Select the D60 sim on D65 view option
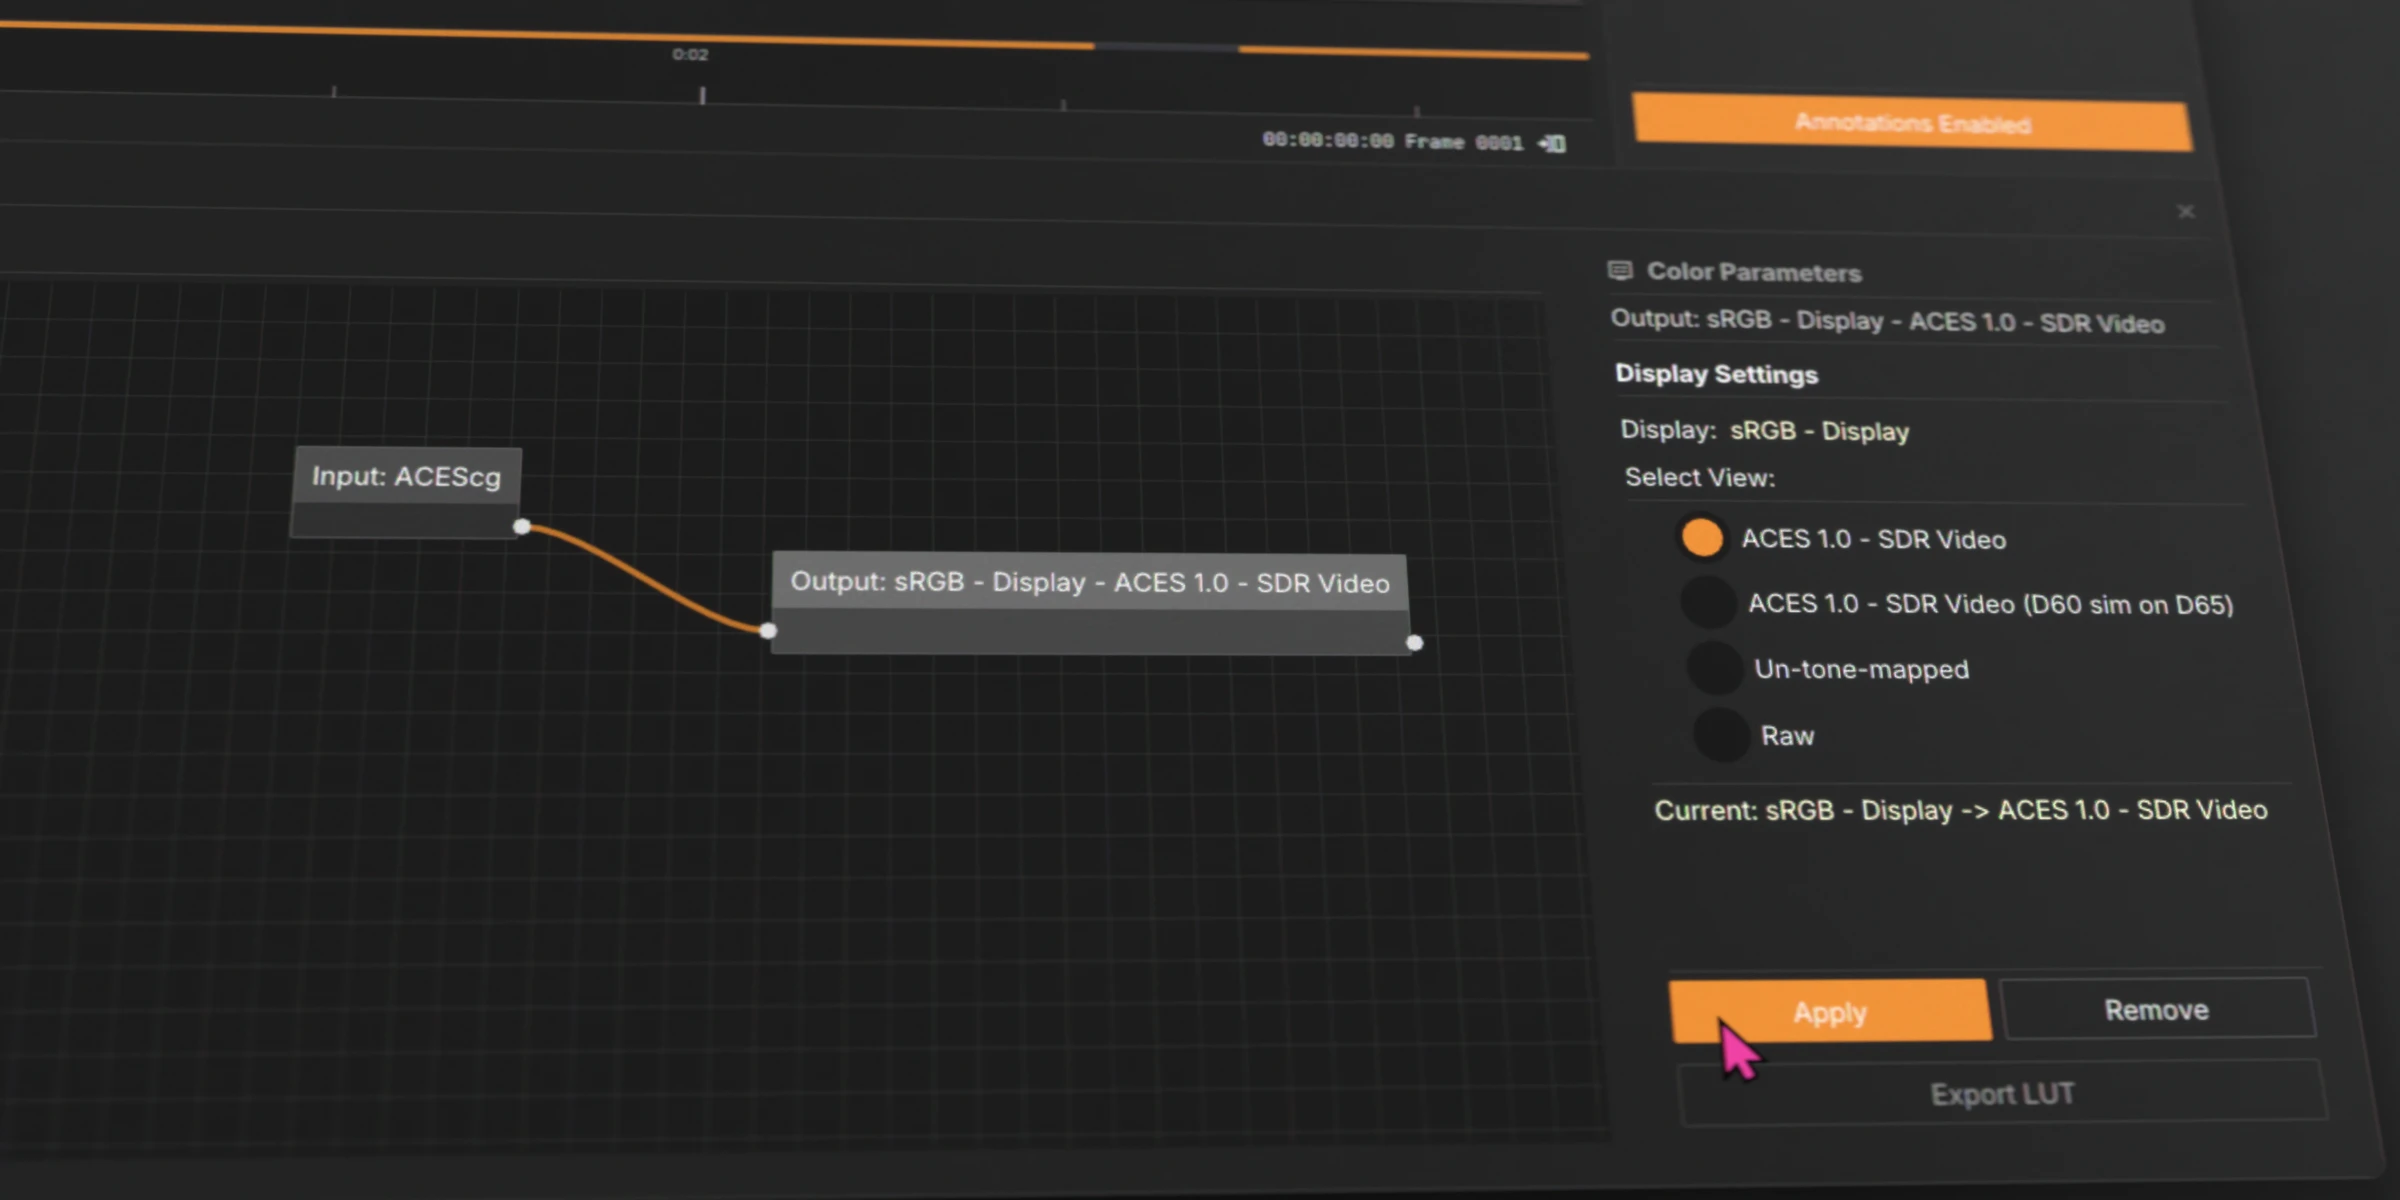The width and height of the screenshot is (2400, 1200). tap(1708, 602)
